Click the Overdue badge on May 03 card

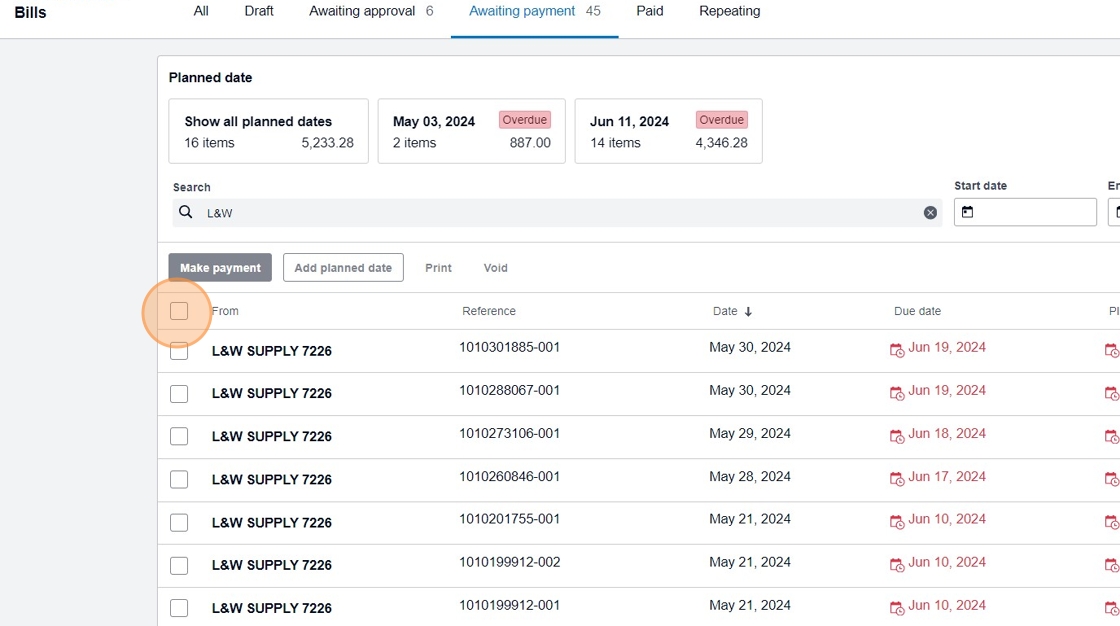coord(524,120)
